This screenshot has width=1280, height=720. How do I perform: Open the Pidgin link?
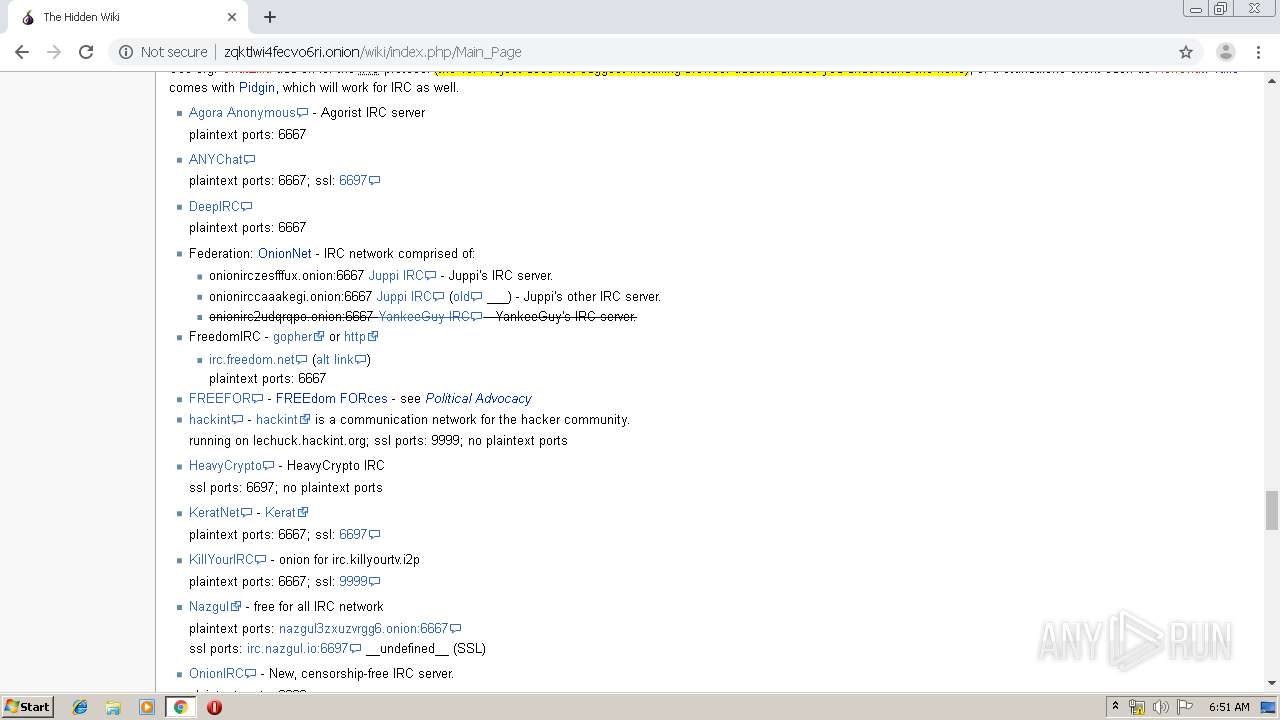[x=257, y=87]
